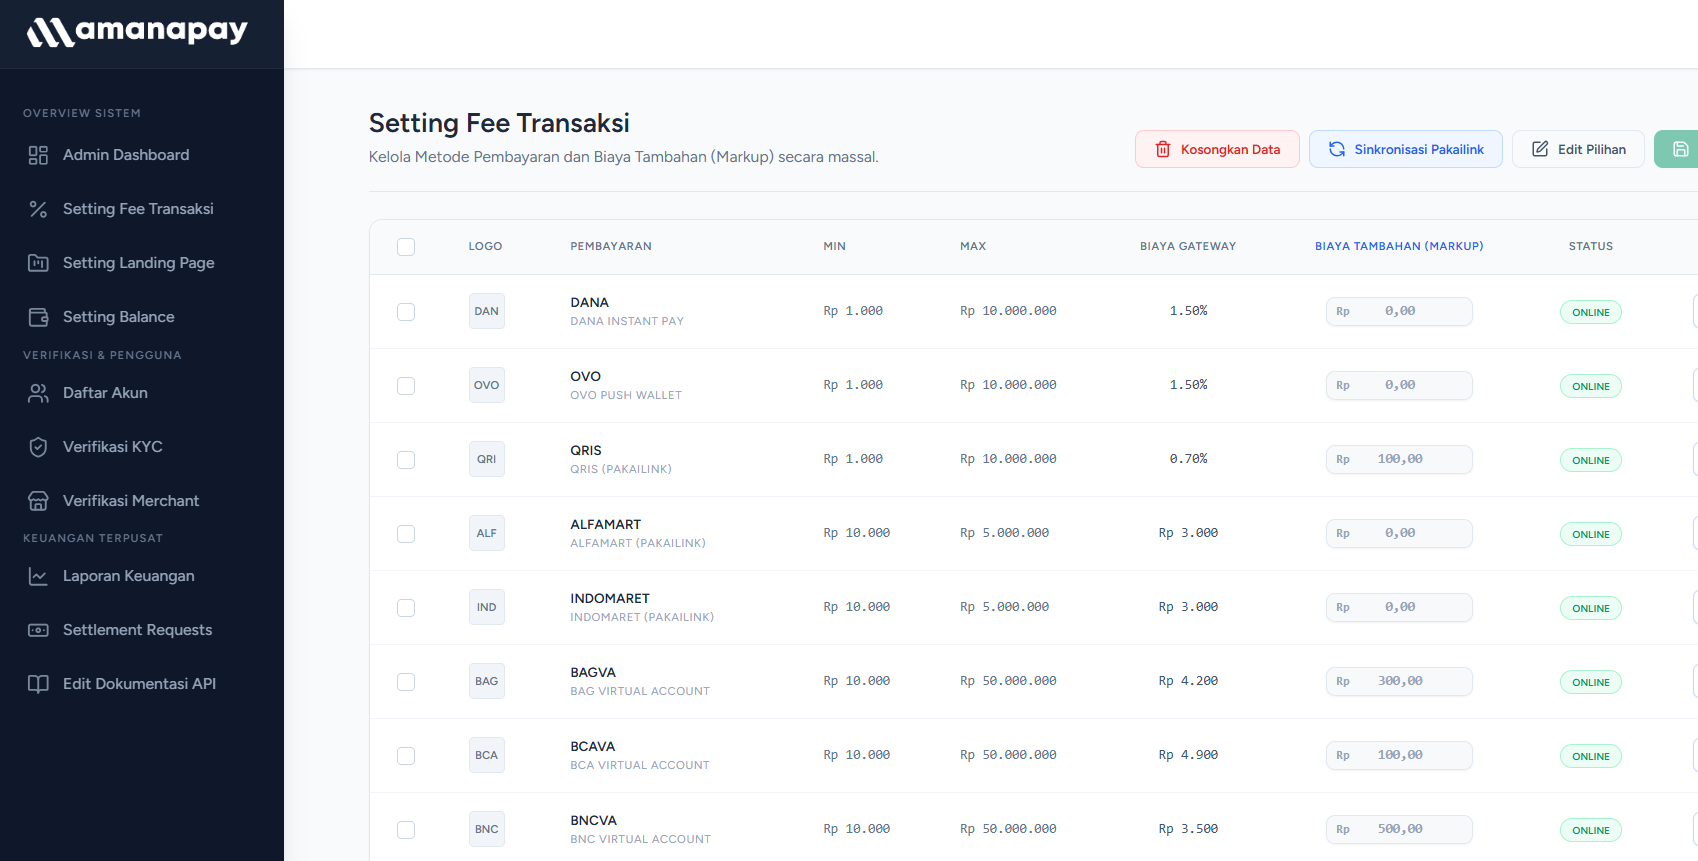
Task: Click the BNC logo thumbnail
Action: 486,829
